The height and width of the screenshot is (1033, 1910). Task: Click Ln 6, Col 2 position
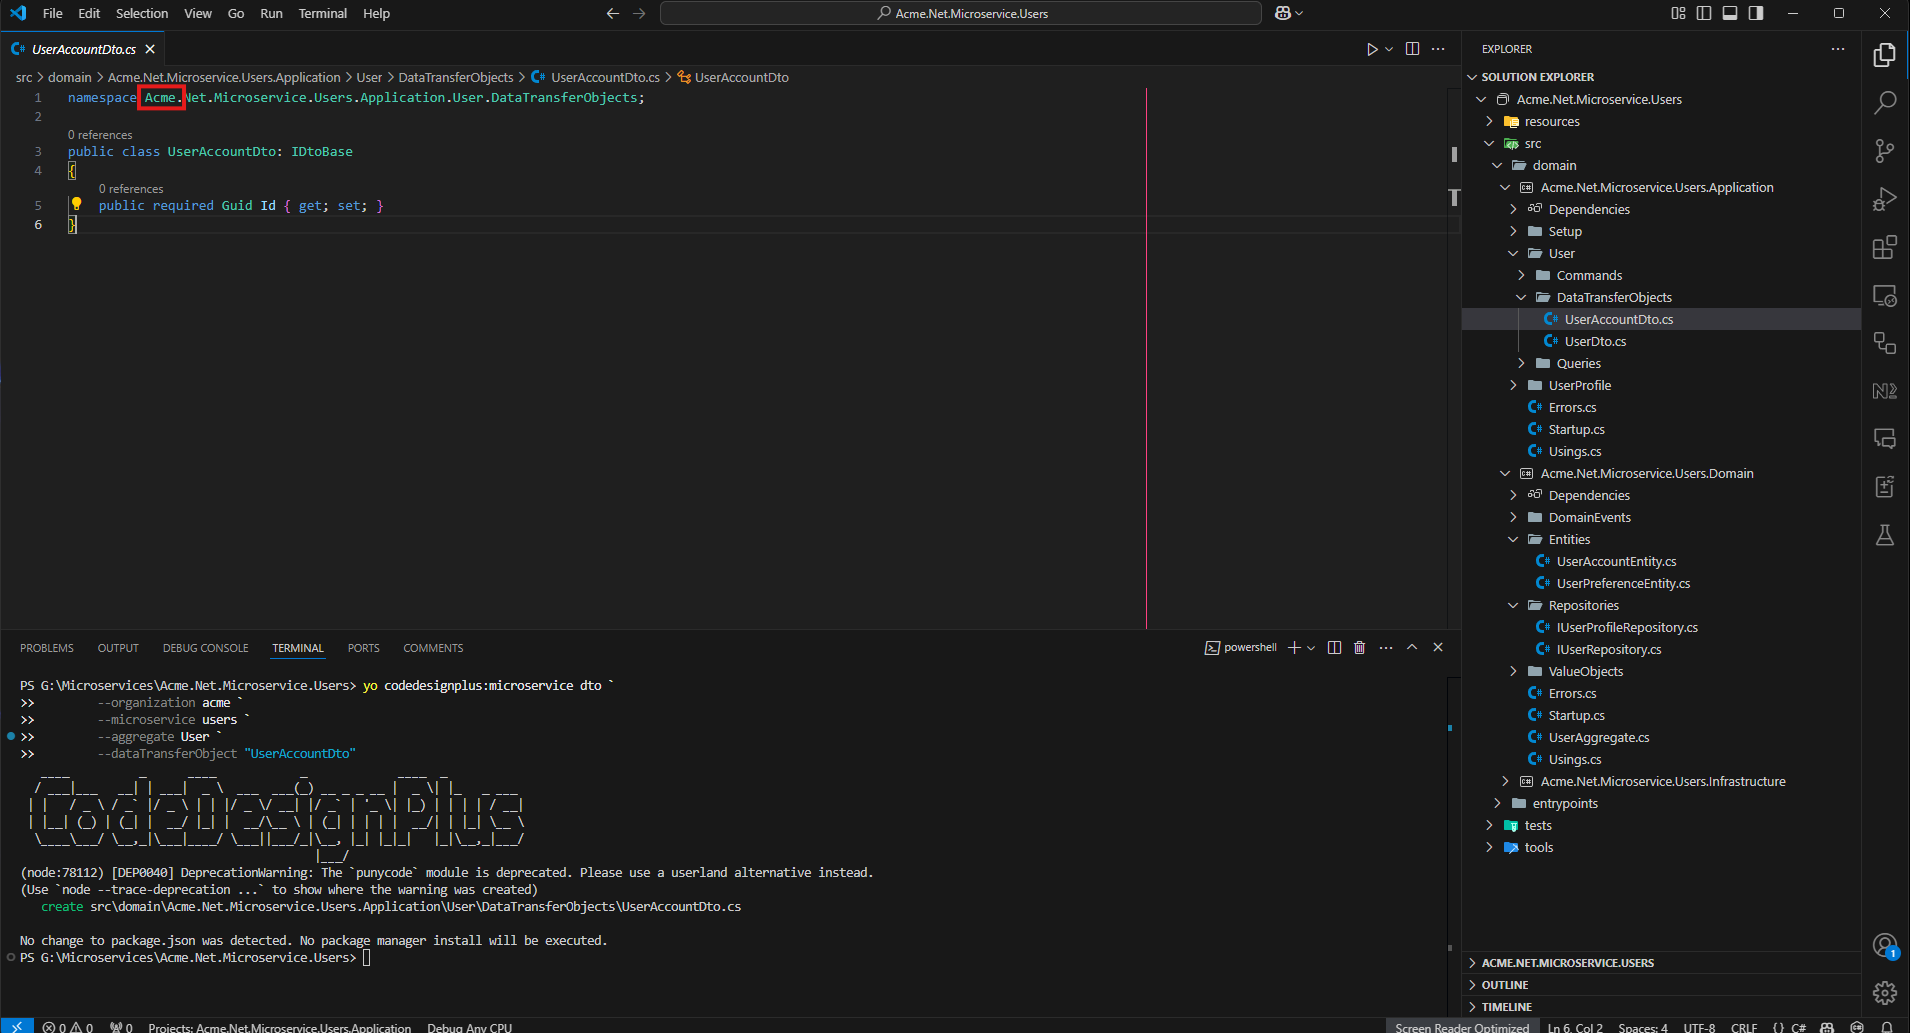1575,1027
